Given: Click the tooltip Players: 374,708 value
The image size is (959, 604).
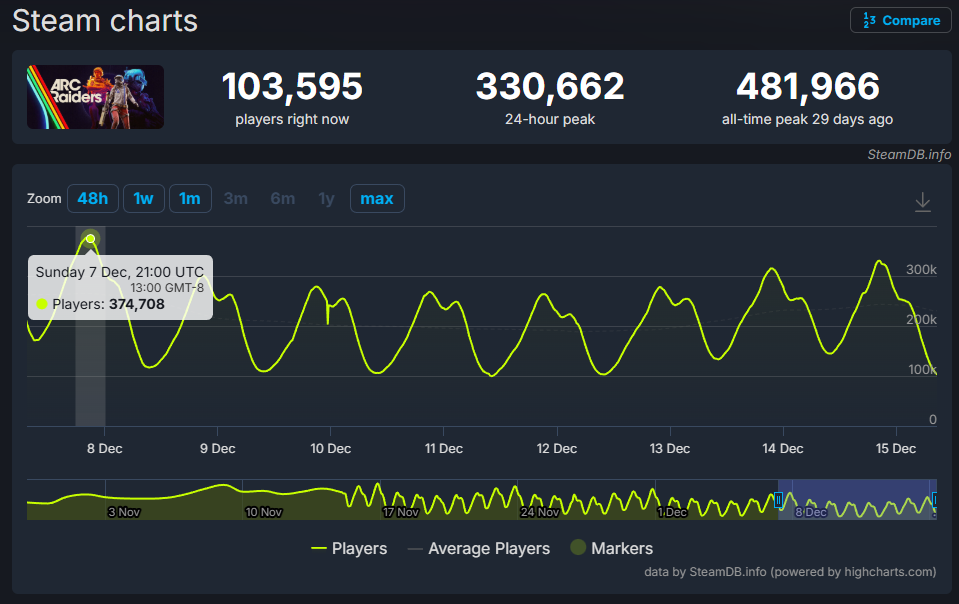Looking at the screenshot, I should coord(108,304).
